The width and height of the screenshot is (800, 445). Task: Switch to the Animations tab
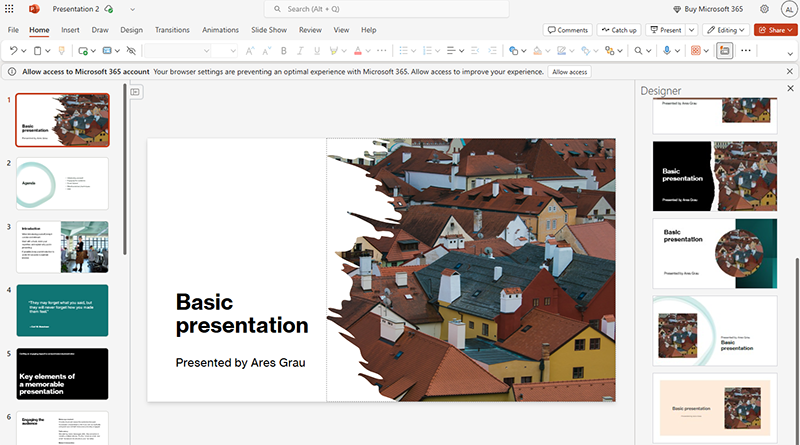tap(220, 30)
